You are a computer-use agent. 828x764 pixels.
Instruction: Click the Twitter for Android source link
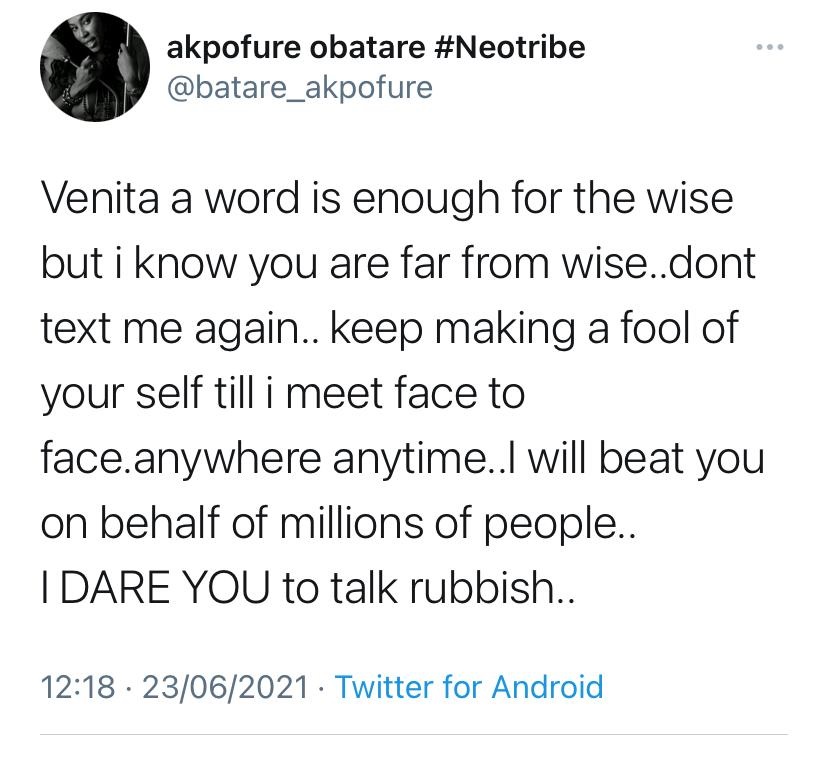(x=469, y=687)
